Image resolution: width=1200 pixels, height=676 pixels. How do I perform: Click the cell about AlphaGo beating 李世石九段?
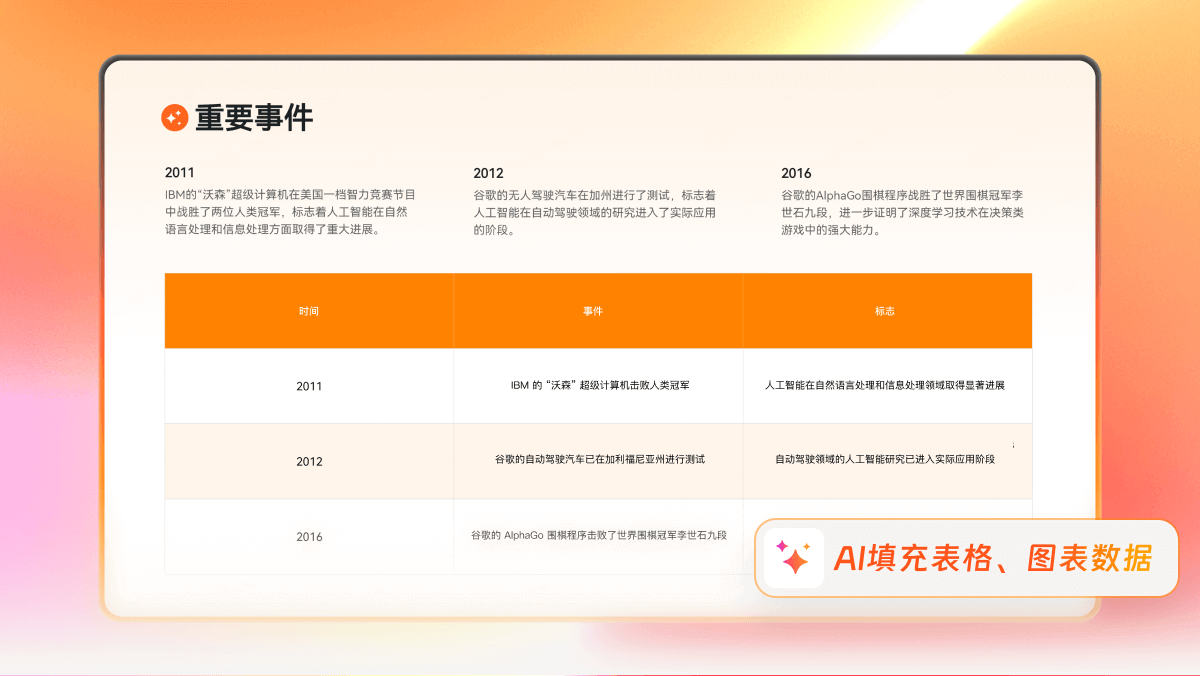598,537
